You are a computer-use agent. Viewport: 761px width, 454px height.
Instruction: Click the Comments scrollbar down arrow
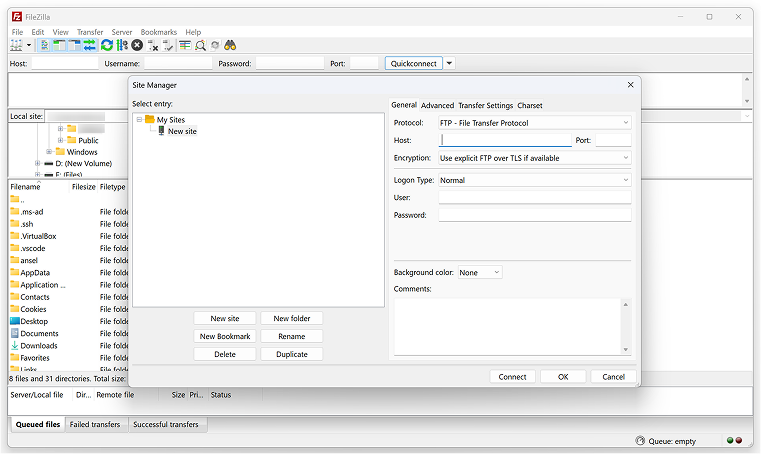pyautogui.click(x=626, y=350)
